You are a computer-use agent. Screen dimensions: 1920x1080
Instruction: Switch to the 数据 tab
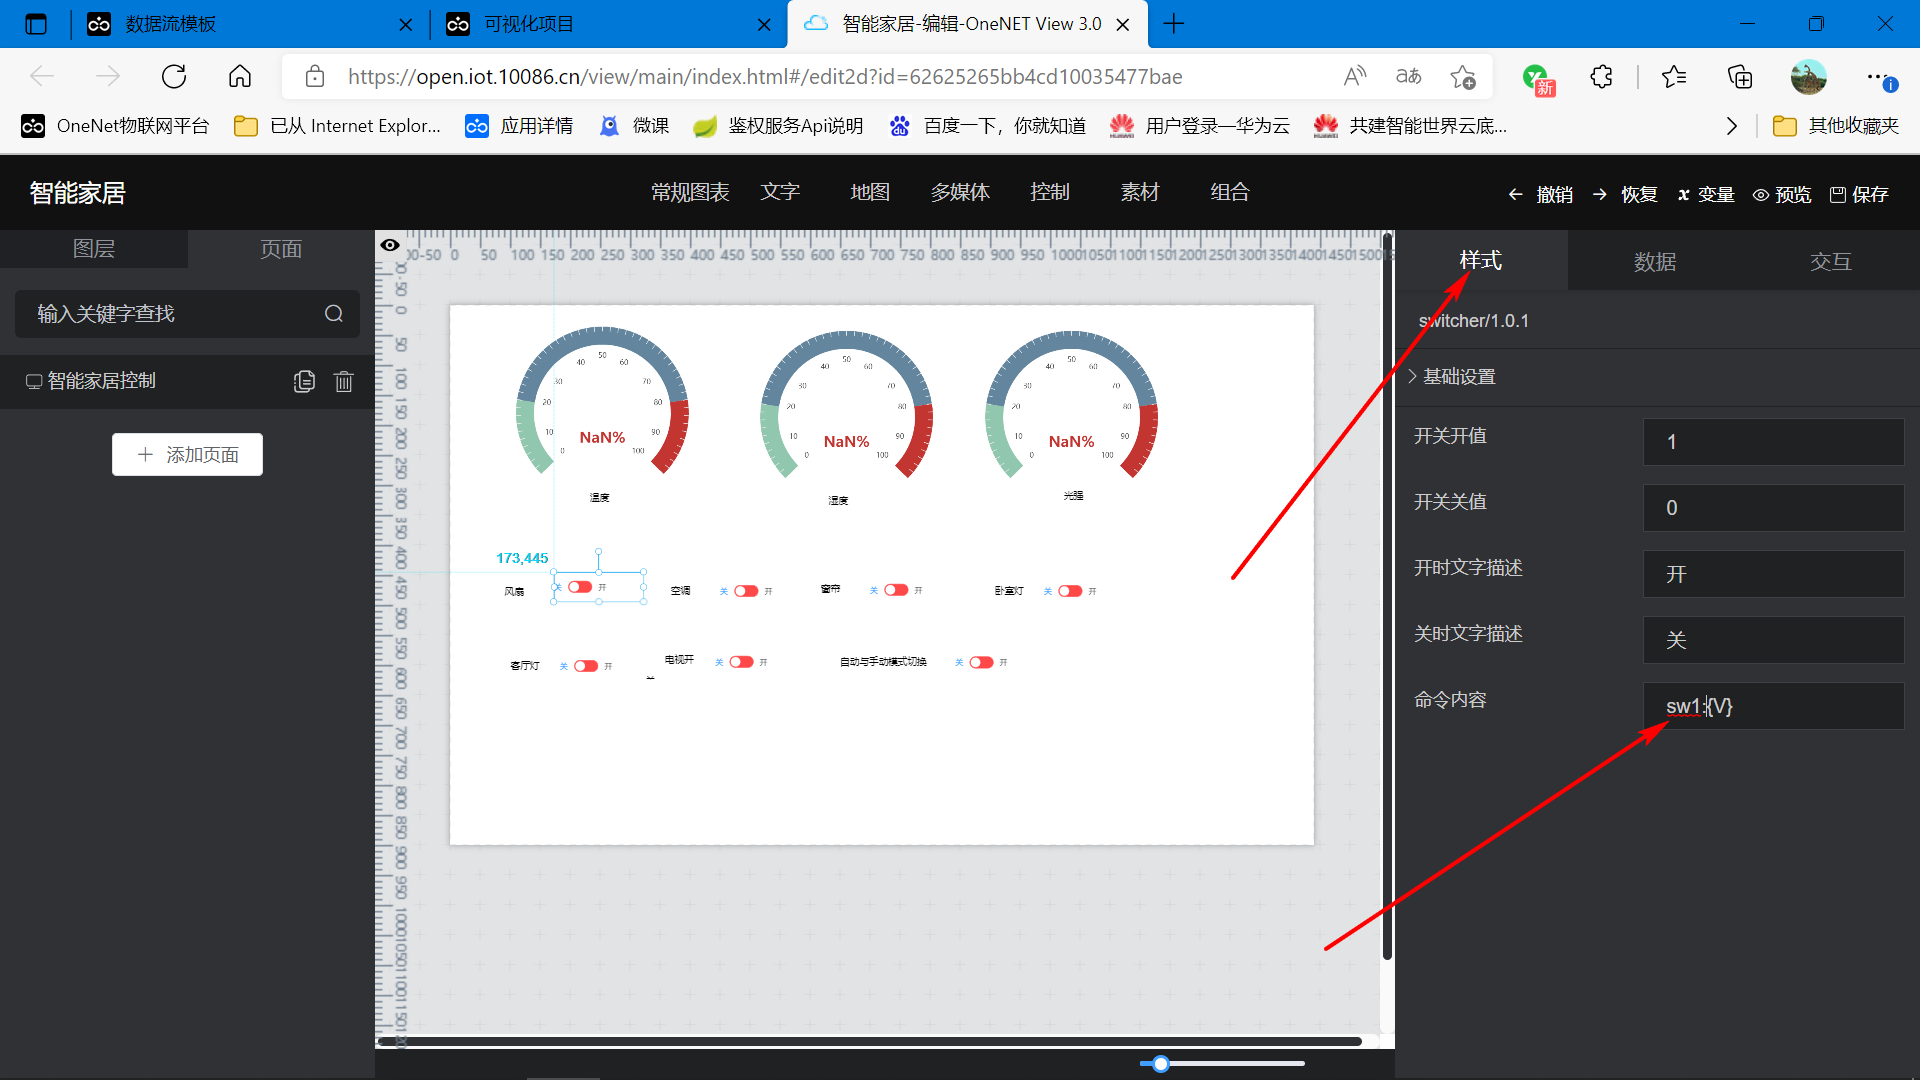click(x=1652, y=260)
